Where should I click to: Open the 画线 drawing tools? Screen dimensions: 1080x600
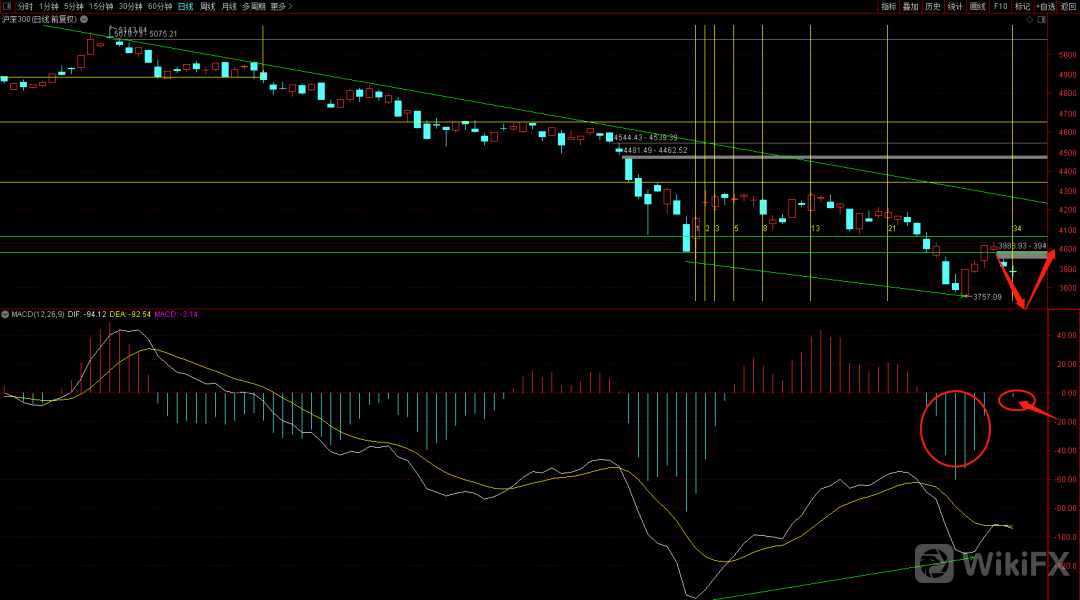pyautogui.click(x=978, y=6)
